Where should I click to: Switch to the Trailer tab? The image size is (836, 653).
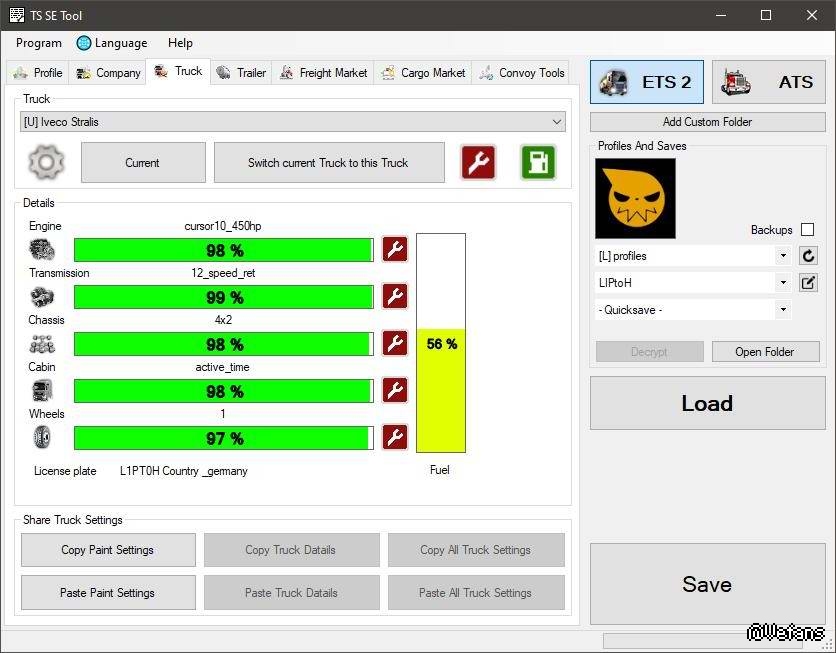click(x=241, y=73)
